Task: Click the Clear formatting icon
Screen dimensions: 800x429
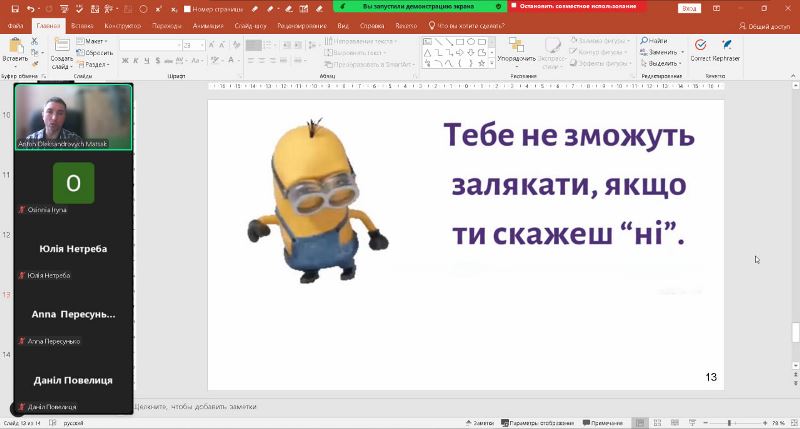Action: click(x=236, y=45)
